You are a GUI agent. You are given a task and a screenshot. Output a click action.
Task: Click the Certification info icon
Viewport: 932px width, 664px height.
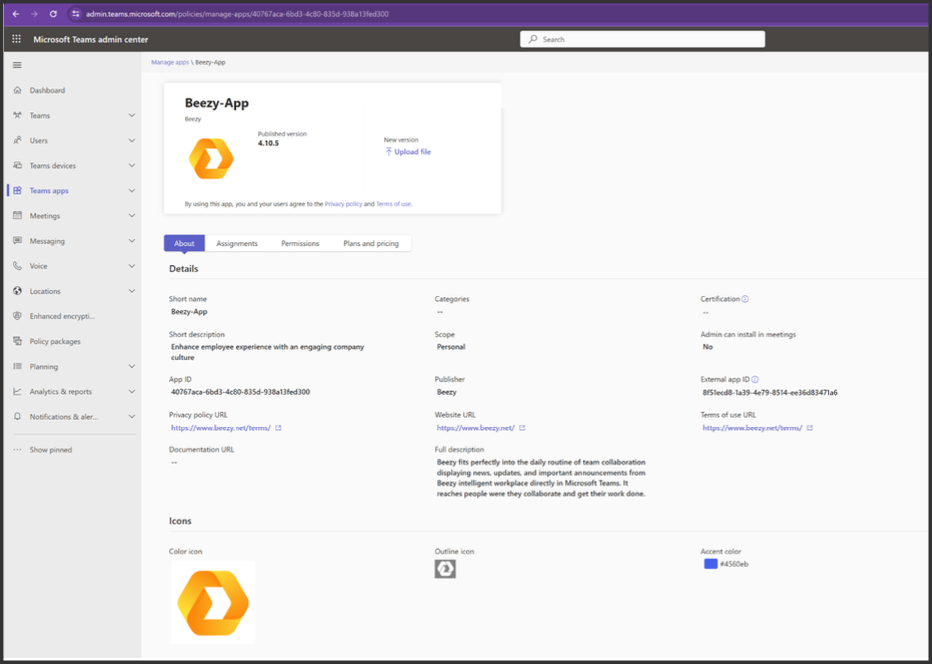(745, 299)
